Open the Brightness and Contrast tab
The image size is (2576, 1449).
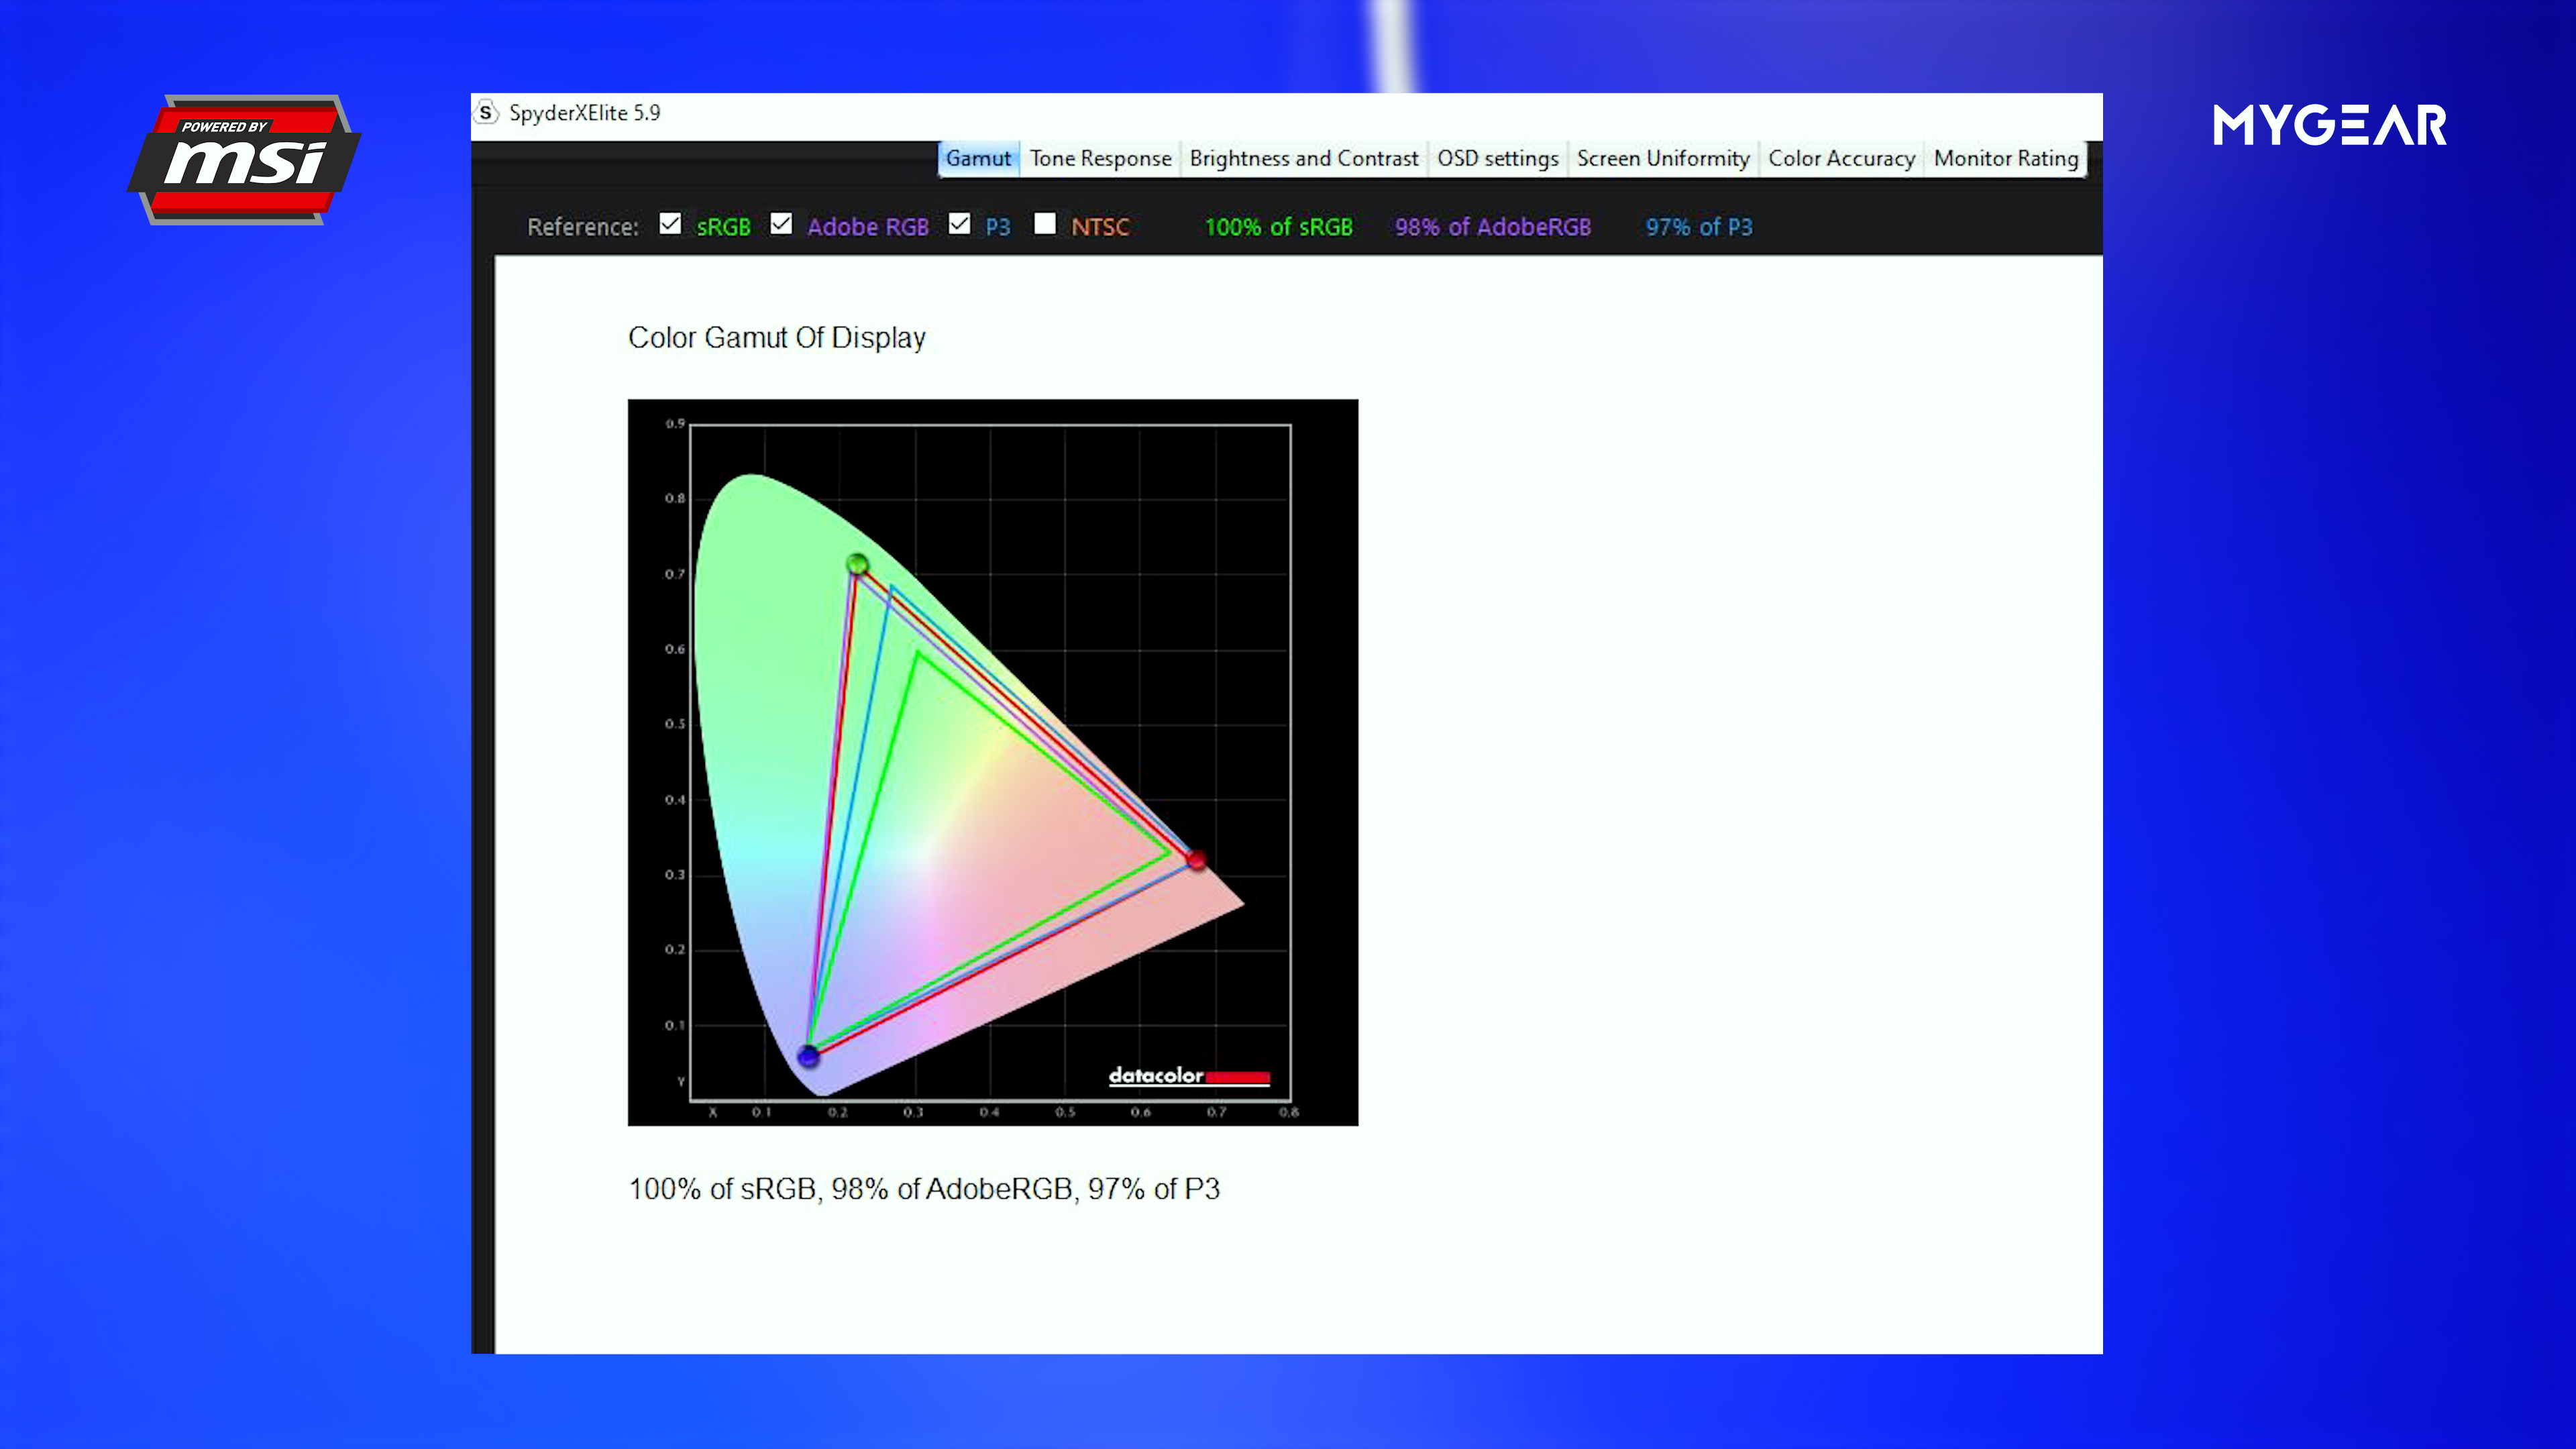pos(1303,158)
